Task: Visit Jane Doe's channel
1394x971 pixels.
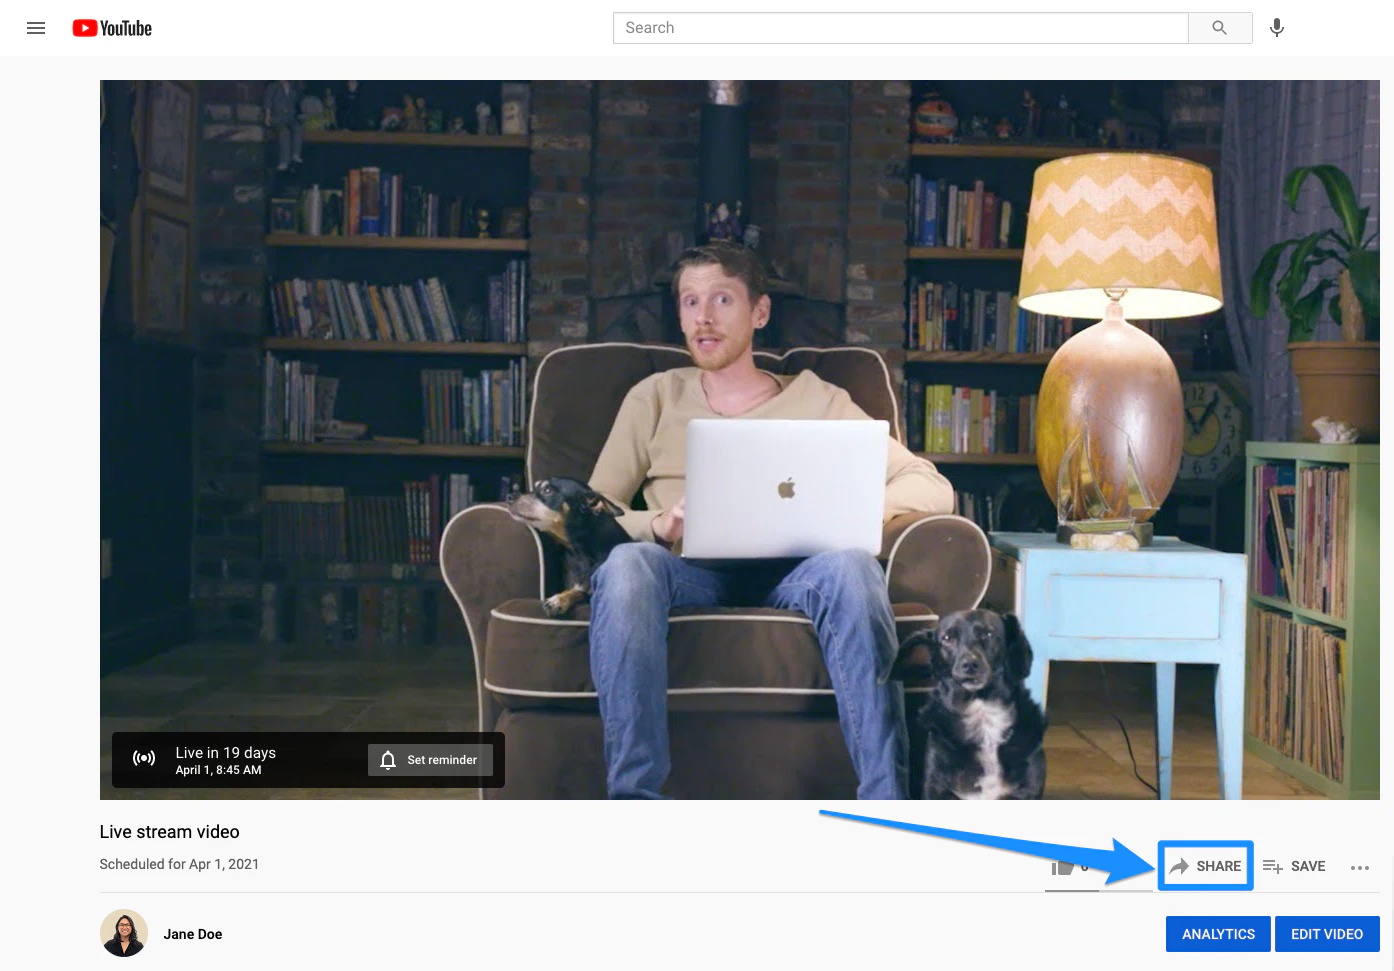Action: coord(192,933)
